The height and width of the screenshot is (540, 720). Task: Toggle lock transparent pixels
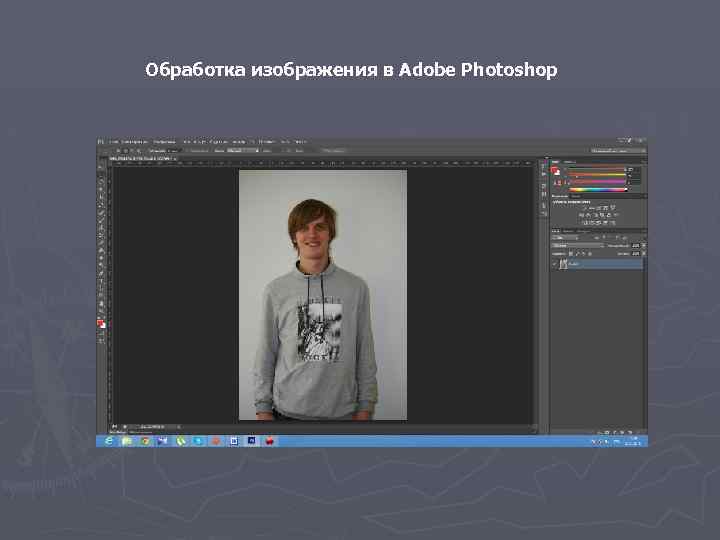[x=571, y=253]
